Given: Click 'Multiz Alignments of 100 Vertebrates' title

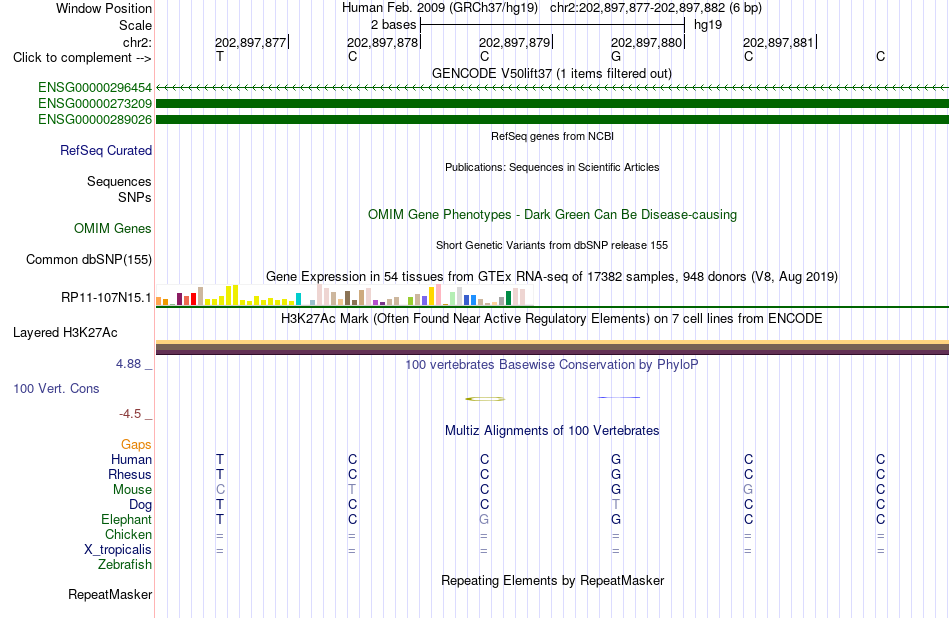Looking at the screenshot, I should pos(552,431).
